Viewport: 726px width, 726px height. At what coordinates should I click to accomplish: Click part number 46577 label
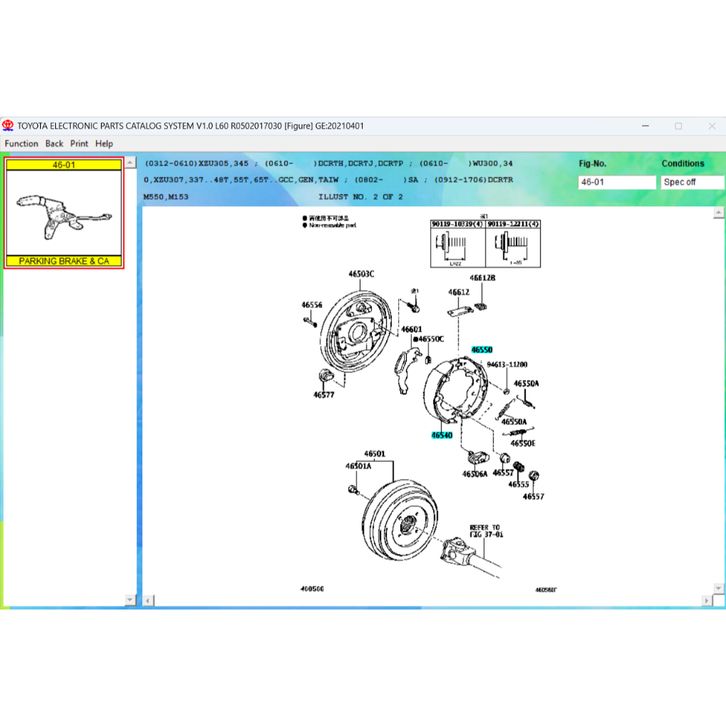tap(323, 395)
